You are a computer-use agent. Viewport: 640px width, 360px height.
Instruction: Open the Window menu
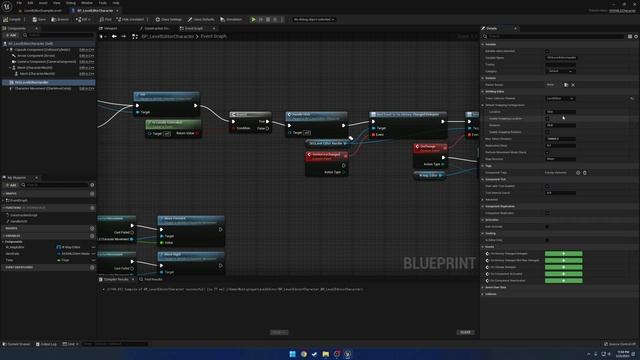(x=87, y=3)
